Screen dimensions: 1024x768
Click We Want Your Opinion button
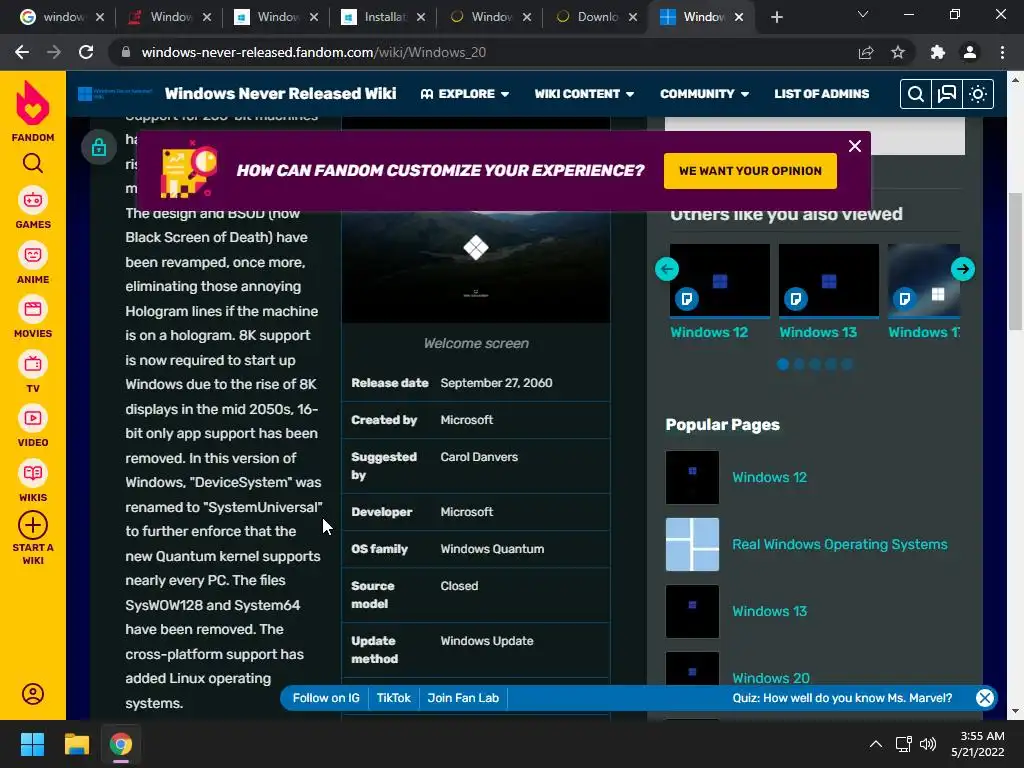[x=750, y=171]
